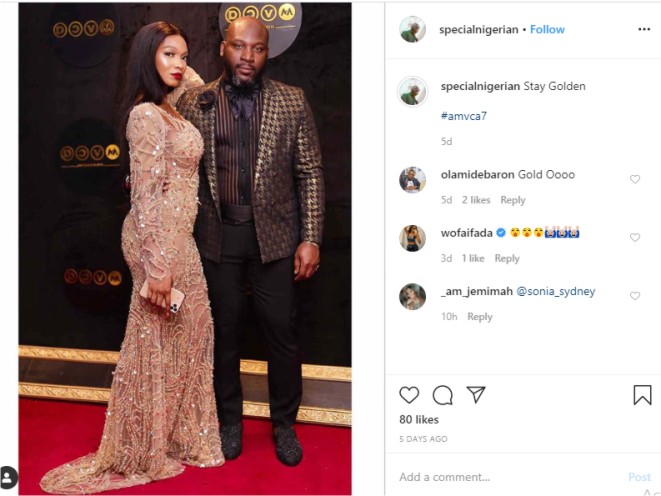Save post using bookmark icon

(642, 395)
